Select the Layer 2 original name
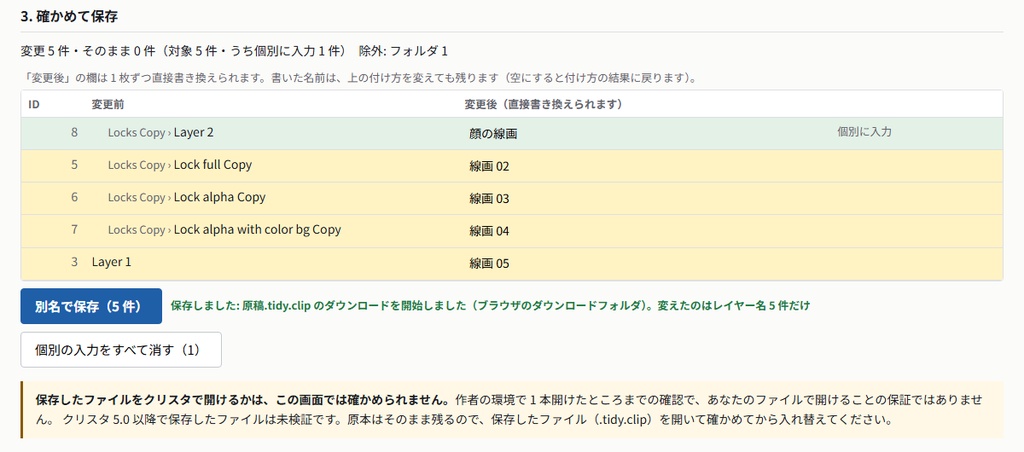 click(x=193, y=132)
